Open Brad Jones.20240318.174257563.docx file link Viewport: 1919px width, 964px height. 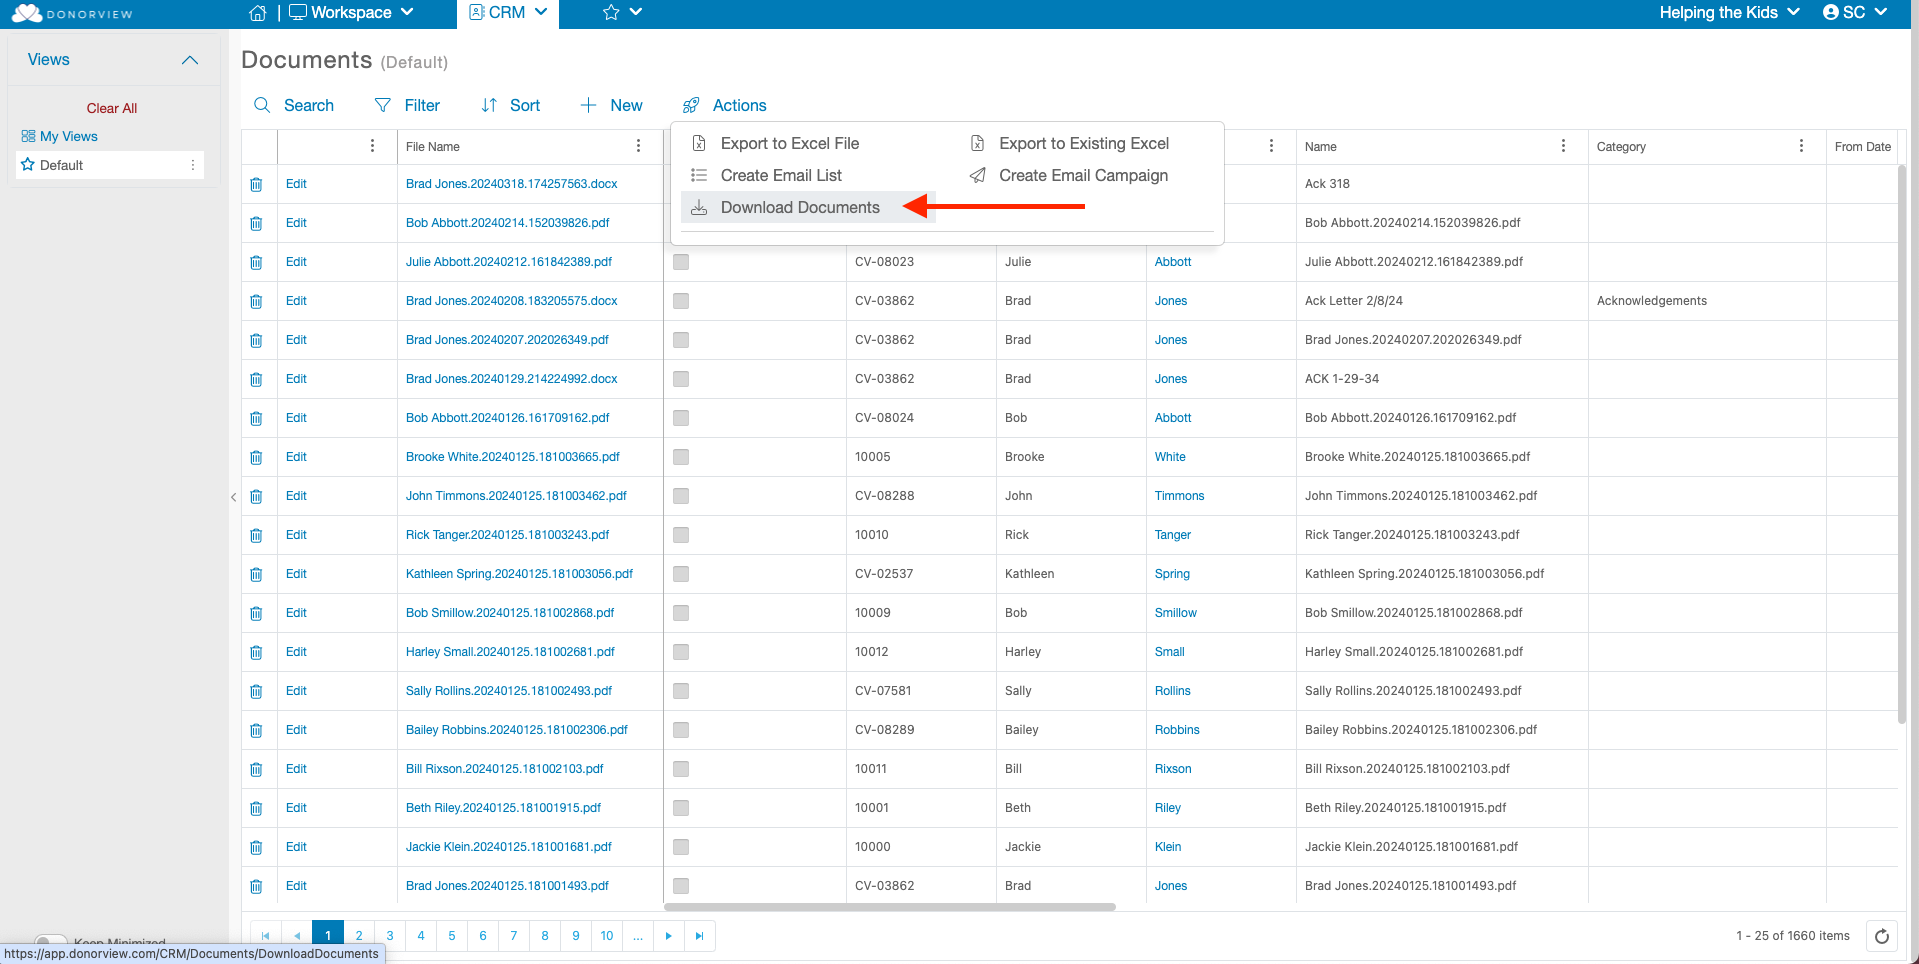click(511, 184)
